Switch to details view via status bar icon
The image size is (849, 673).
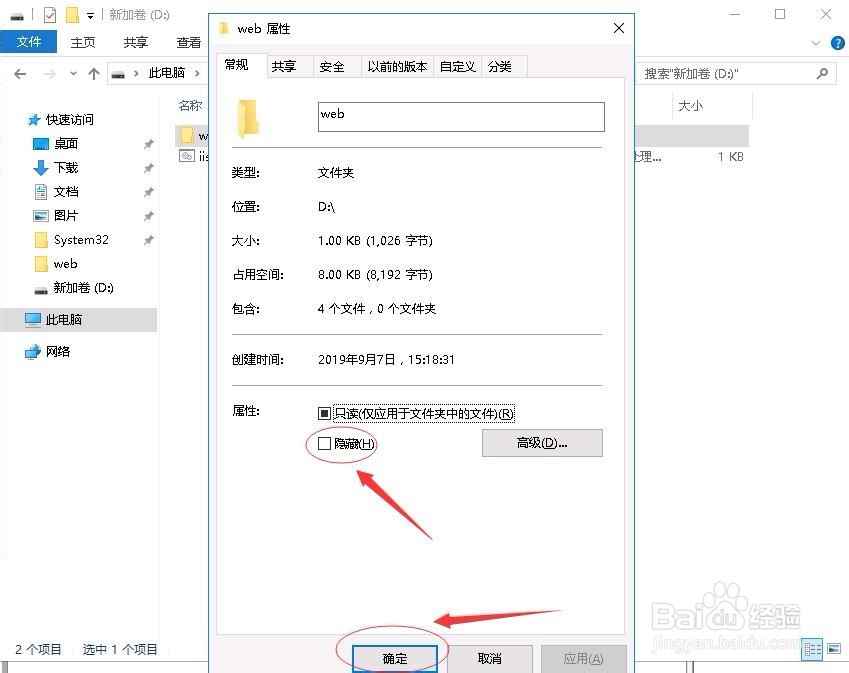(x=811, y=650)
